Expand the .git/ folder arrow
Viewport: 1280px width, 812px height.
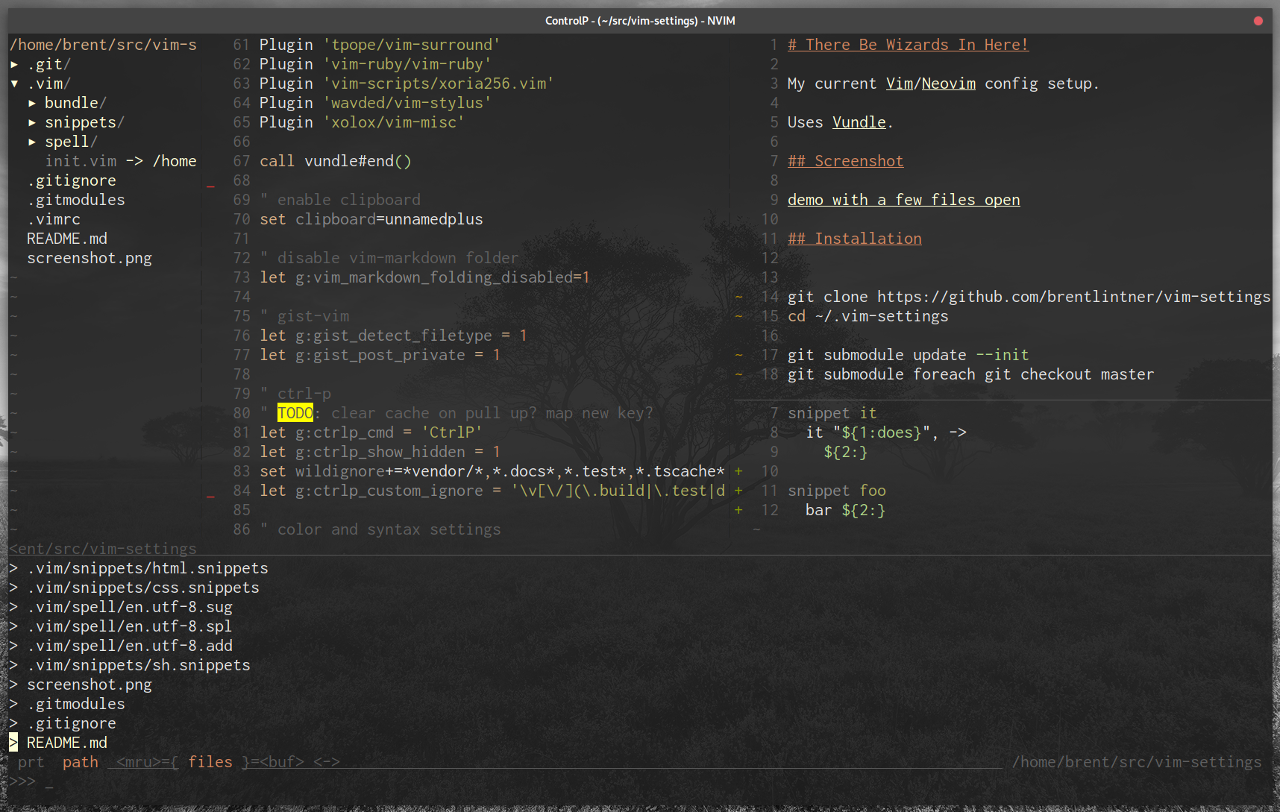(x=14, y=64)
